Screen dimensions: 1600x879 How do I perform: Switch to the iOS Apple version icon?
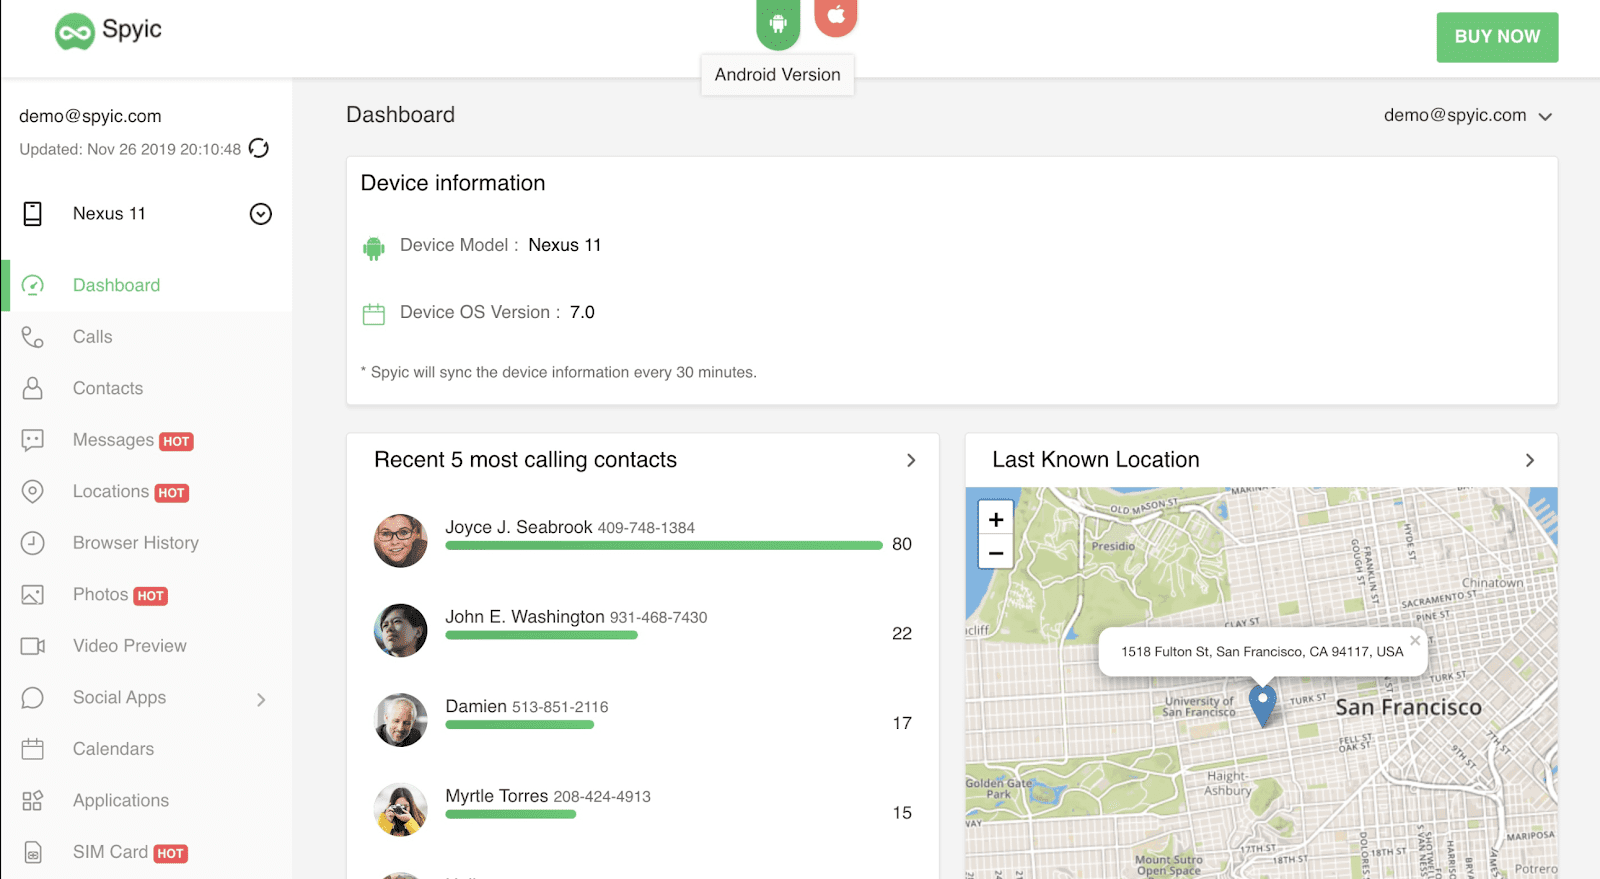[x=836, y=16]
